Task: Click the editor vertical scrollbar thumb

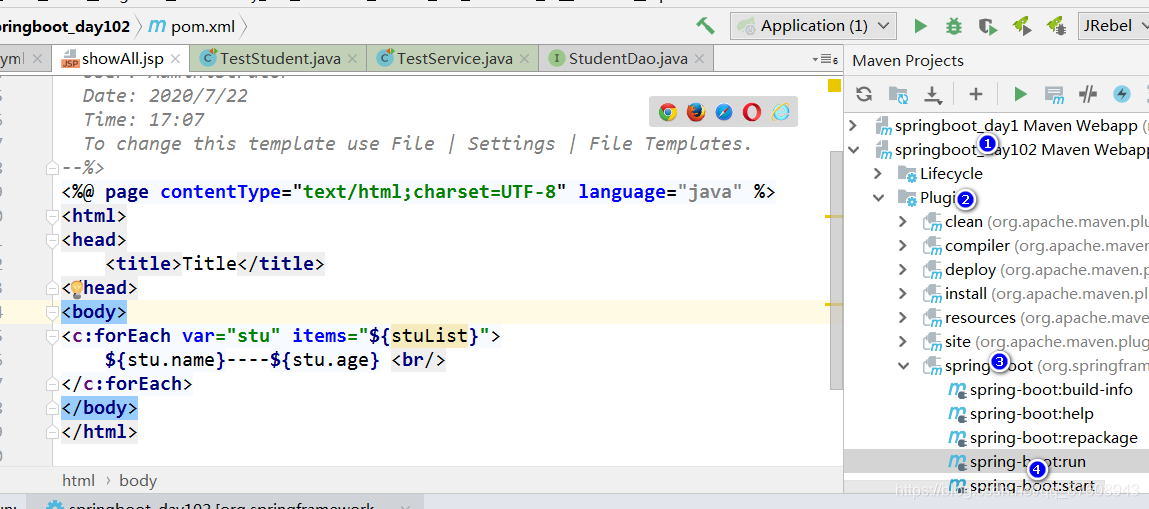Action: (x=836, y=271)
